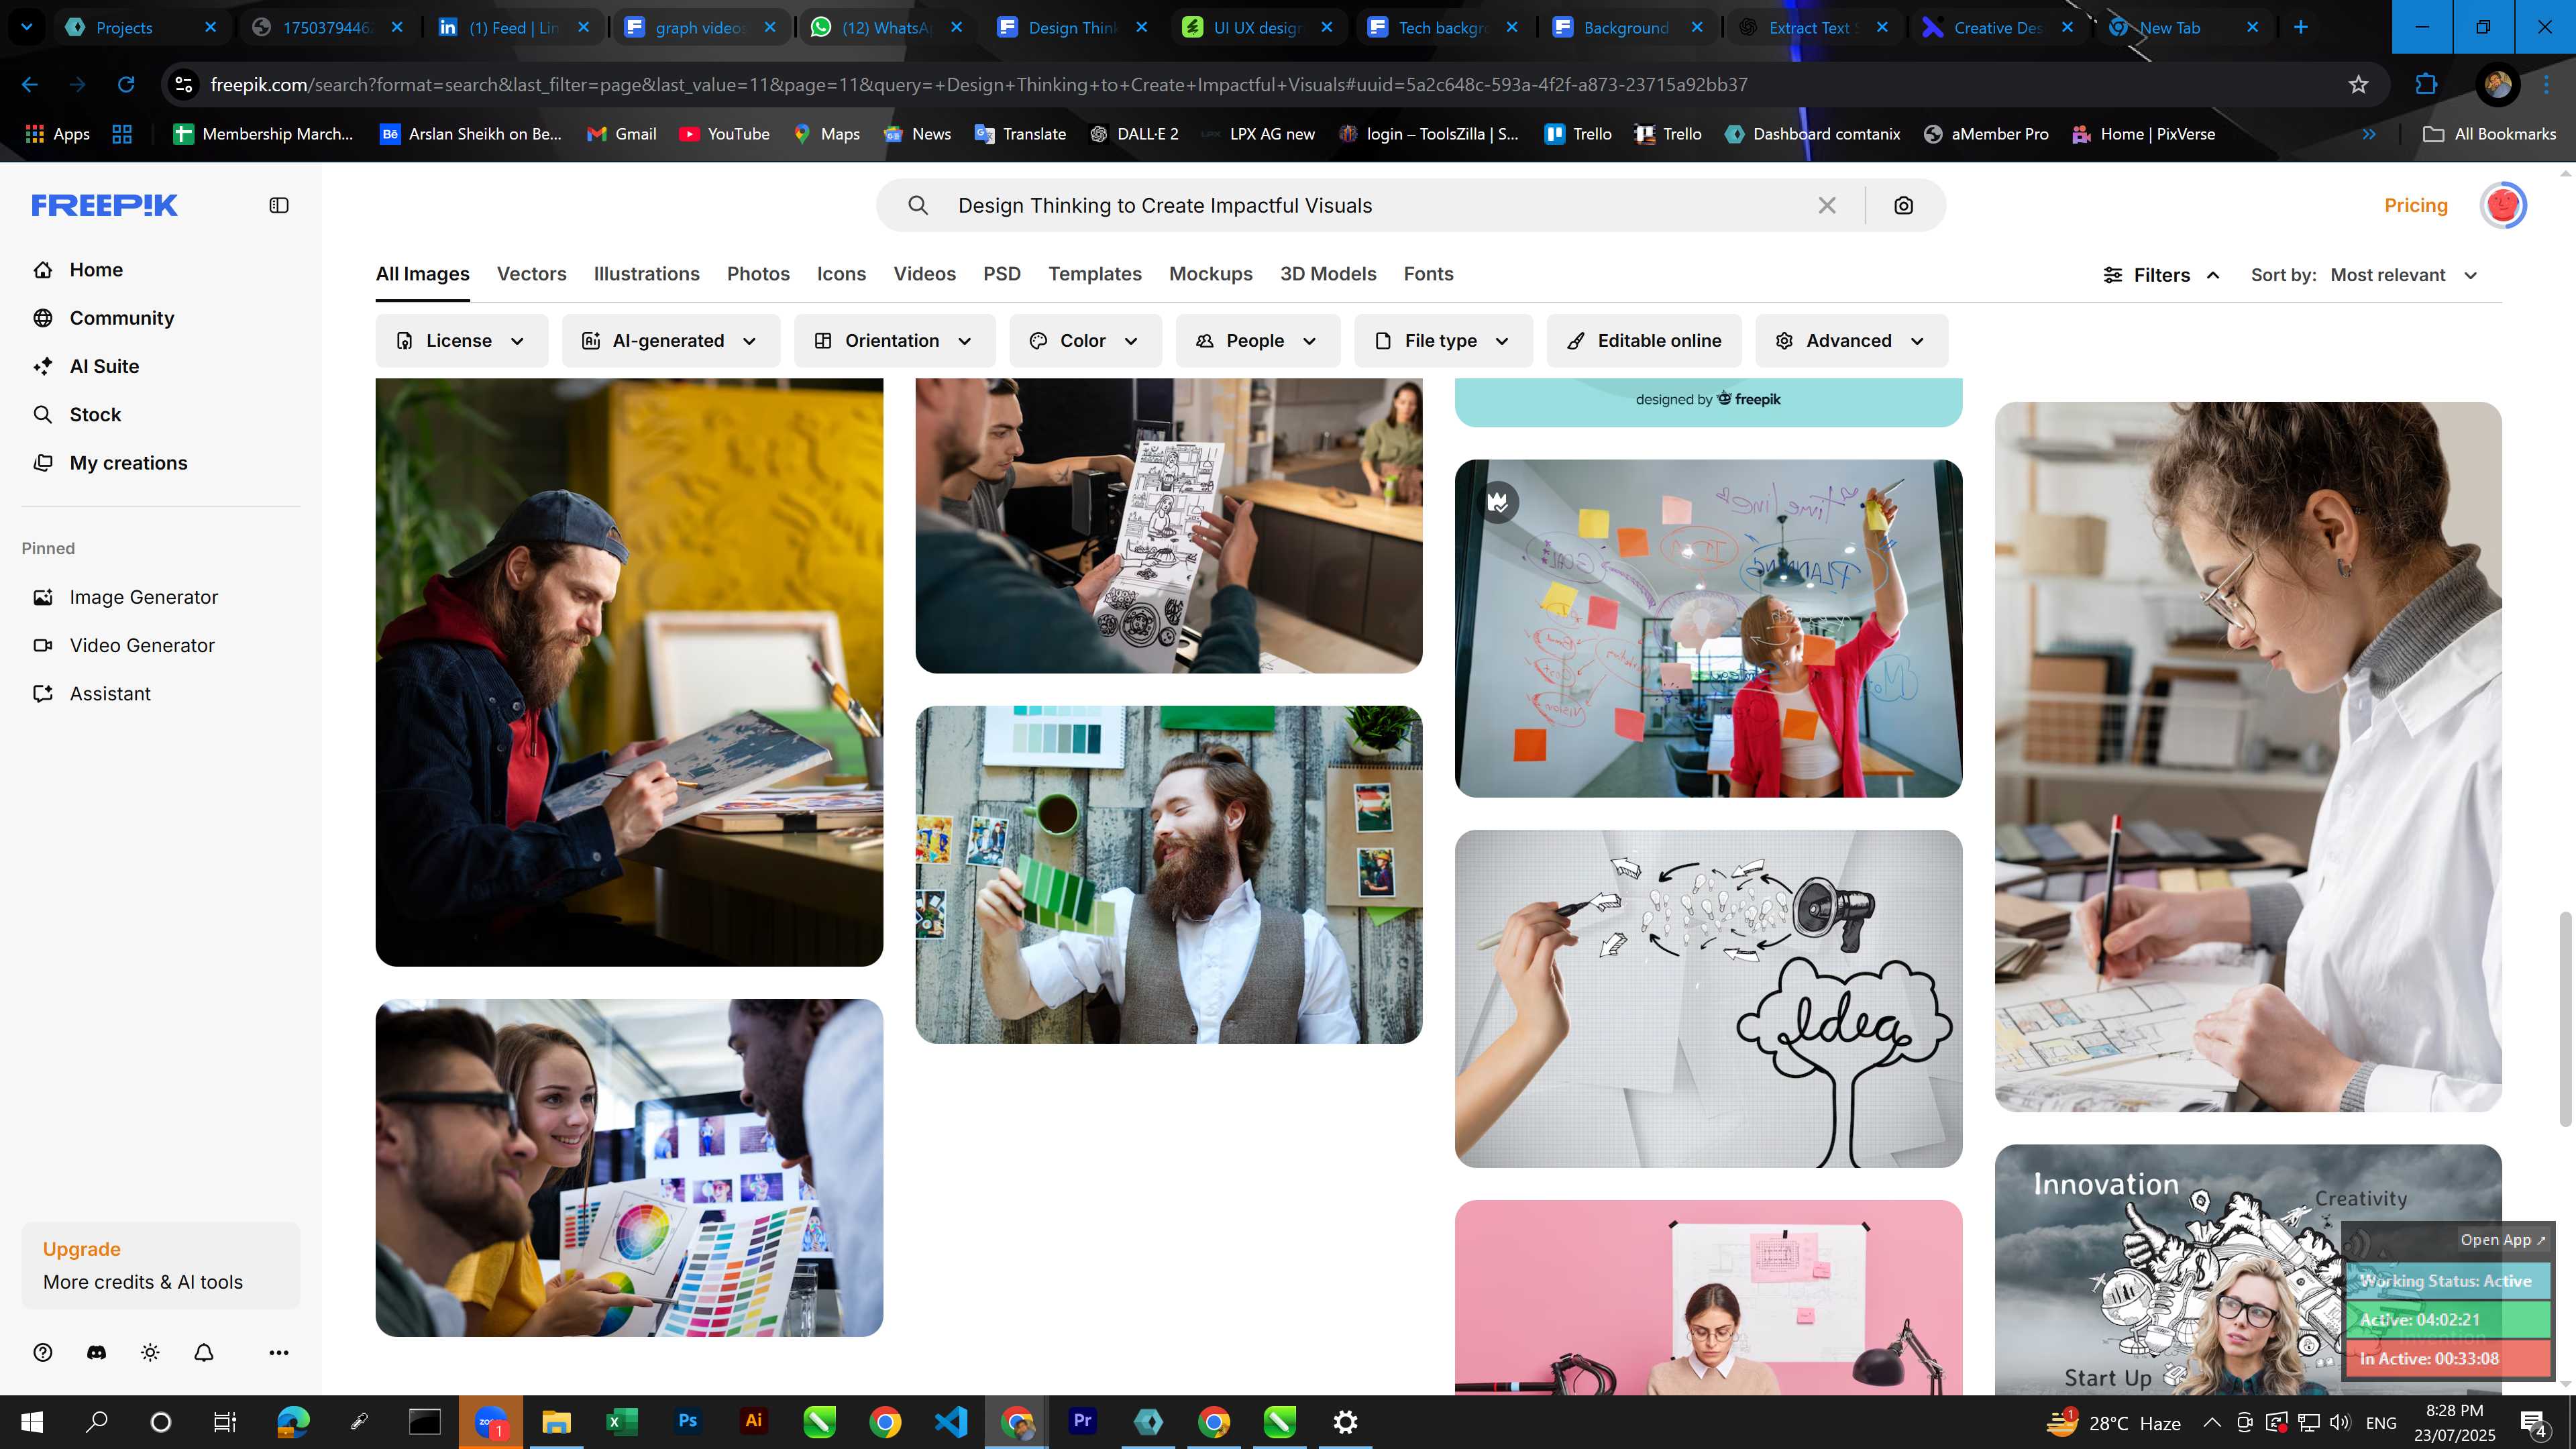The width and height of the screenshot is (2576, 1449).
Task: Open man holding green swatches thumbnail
Action: [1168, 875]
